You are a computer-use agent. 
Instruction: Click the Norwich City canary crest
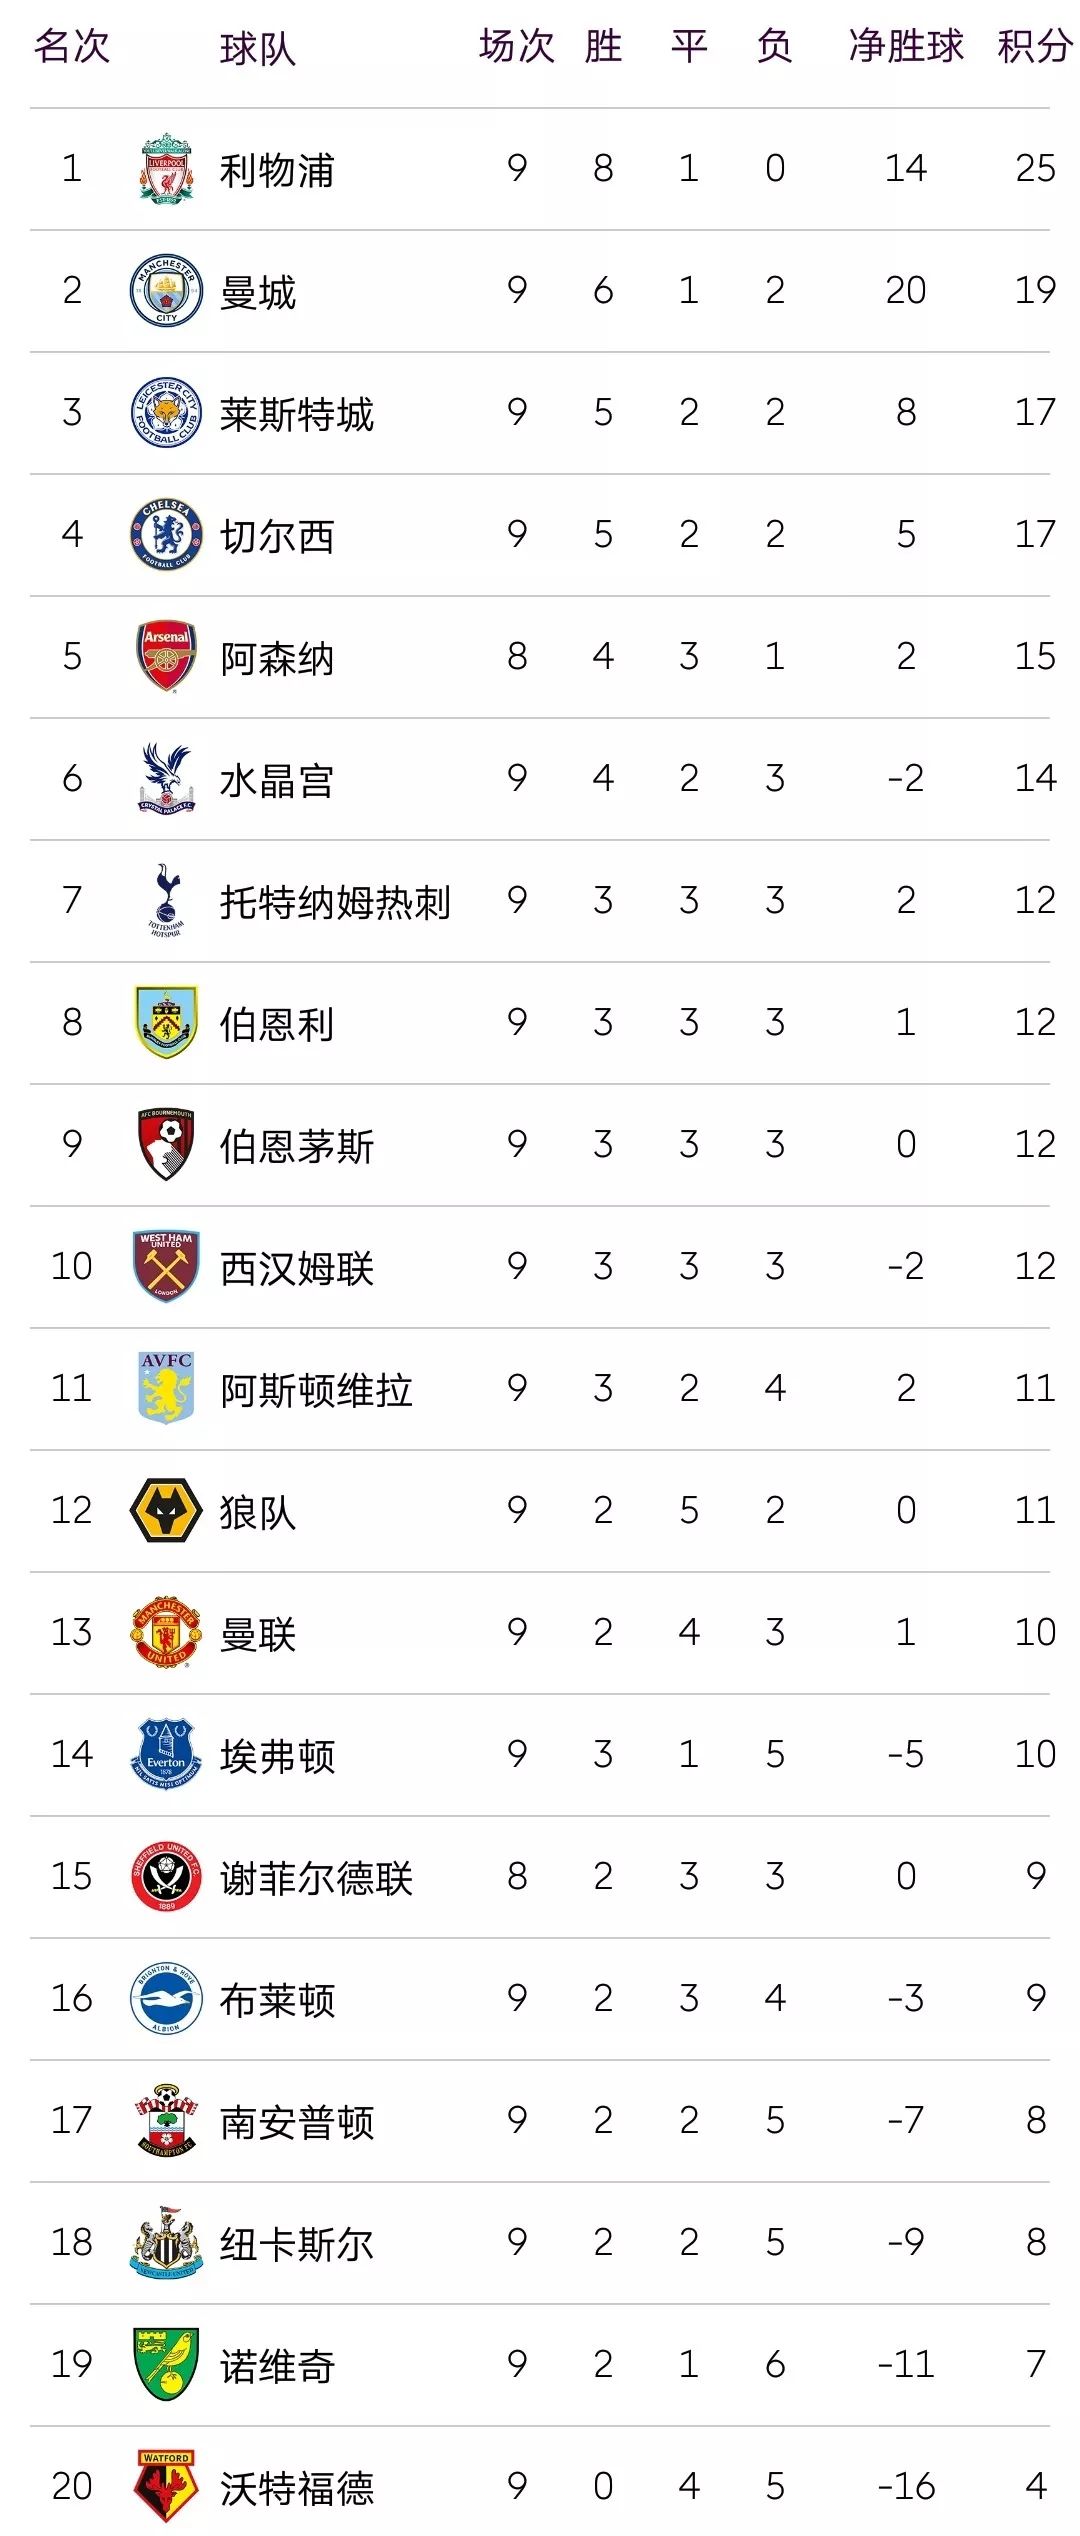[166, 2364]
